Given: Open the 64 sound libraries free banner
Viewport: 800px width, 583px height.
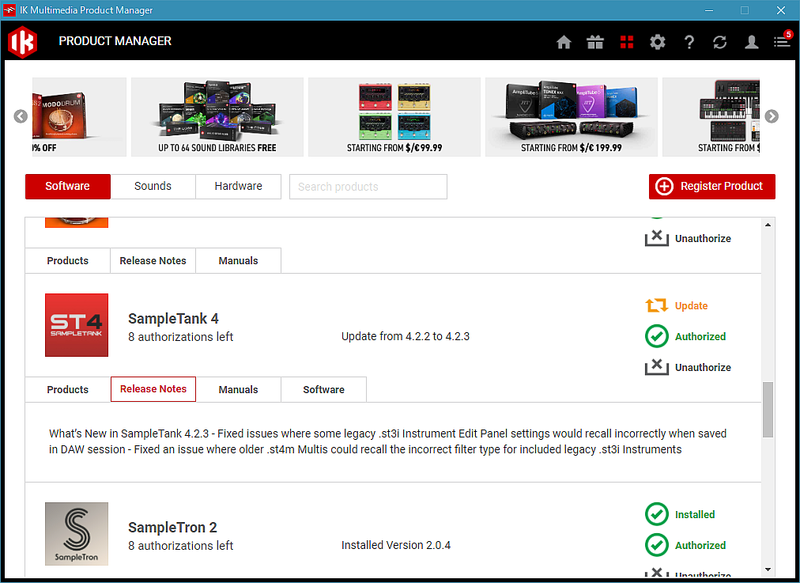Looking at the screenshot, I should (217, 117).
